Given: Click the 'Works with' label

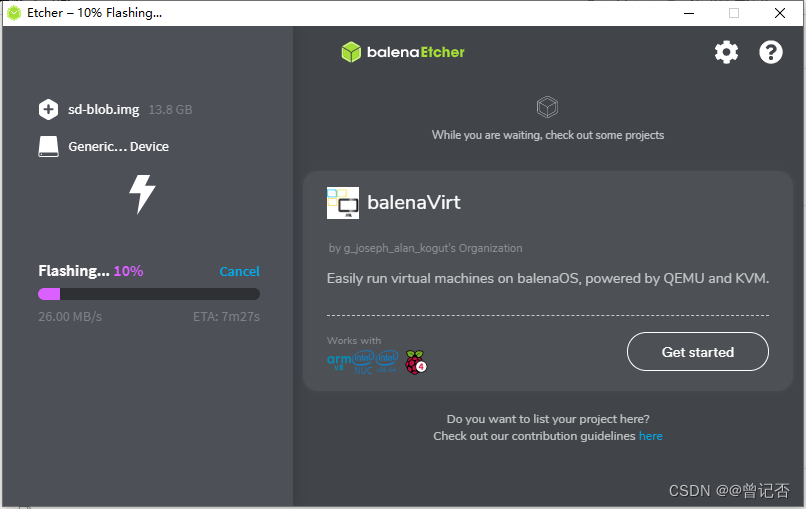Looking at the screenshot, I should pos(354,340).
